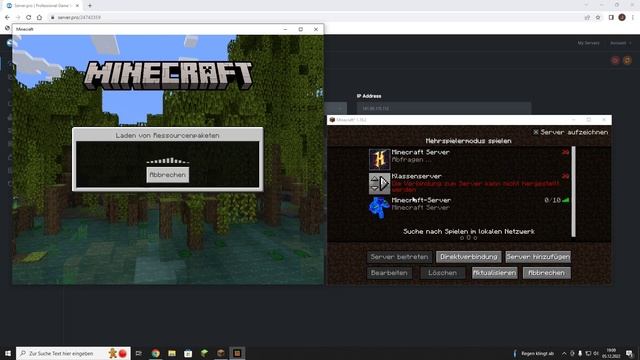Click the server.pro address bar
The image size is (640, 360).
(314, 18)
